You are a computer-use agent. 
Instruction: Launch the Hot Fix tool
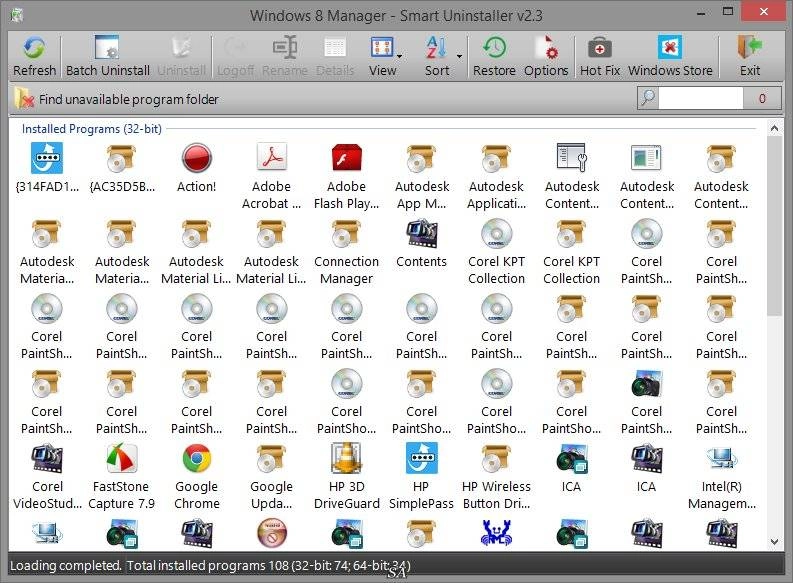click(x=600, y=56)
